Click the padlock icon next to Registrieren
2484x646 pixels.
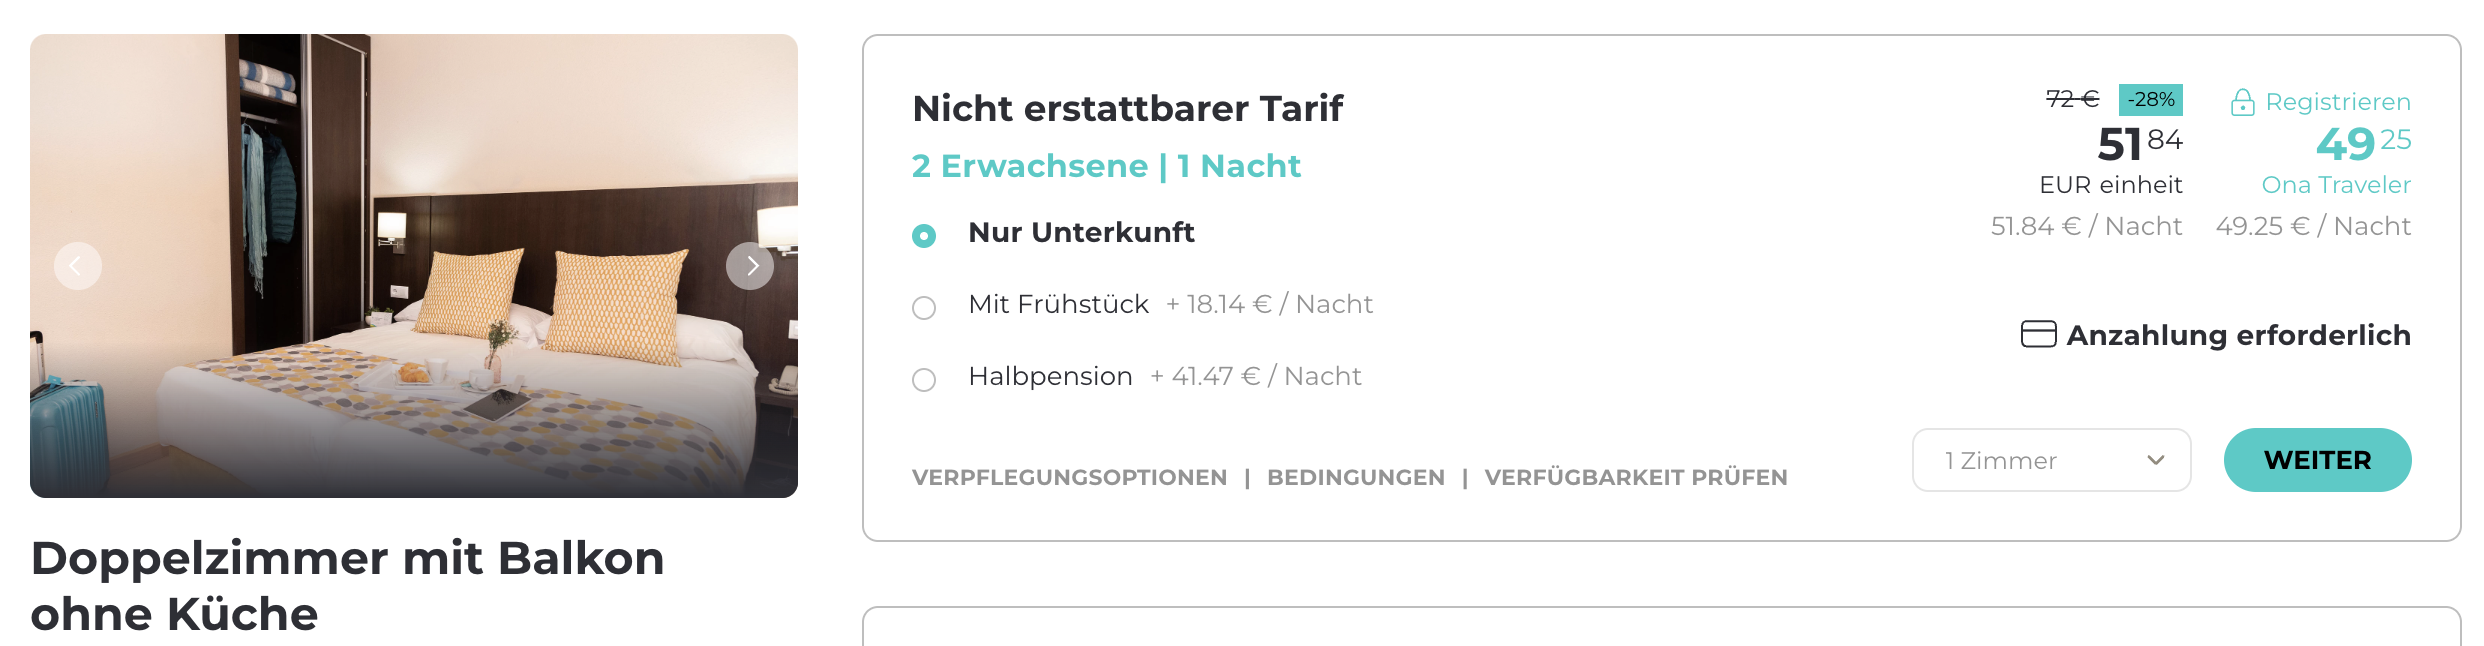[x=2242, y=102]
